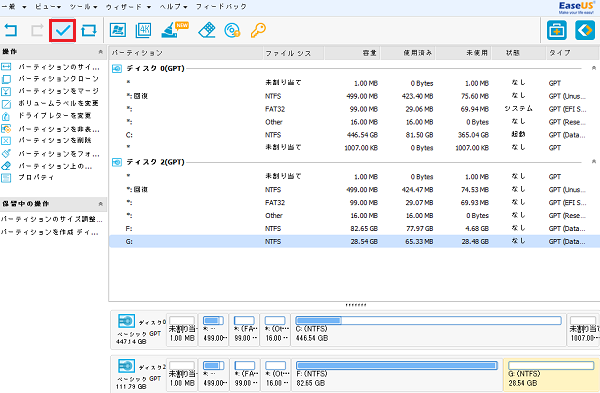Sort by the 使用済み column header
This screenshot has height=393, width=600.
point(408,53)
